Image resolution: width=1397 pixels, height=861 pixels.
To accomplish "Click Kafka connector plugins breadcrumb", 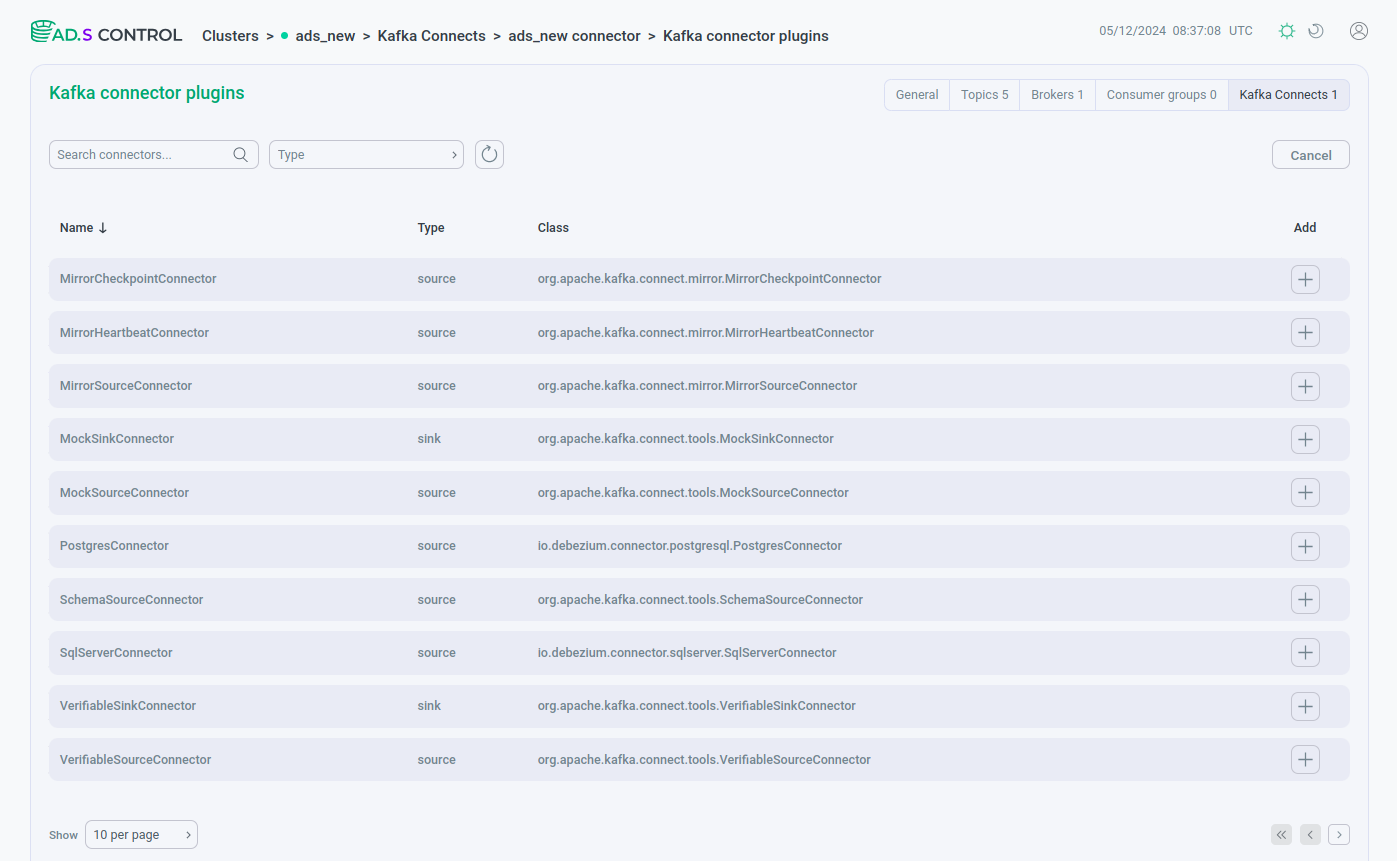I will tap(746, 36).
